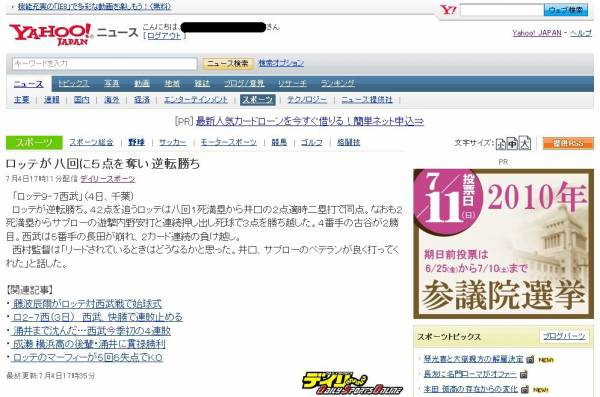Viewport: 600px width, 397px height.
Task: Open ゴルフ subcategory
Action: click(311, 142)
